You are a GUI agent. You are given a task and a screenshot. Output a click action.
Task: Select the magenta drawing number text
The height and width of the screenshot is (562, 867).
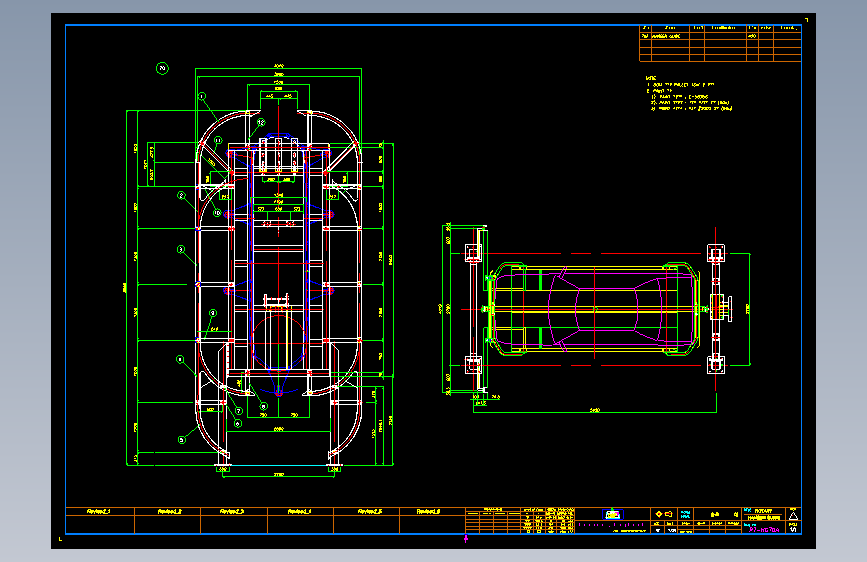[764, 529]
